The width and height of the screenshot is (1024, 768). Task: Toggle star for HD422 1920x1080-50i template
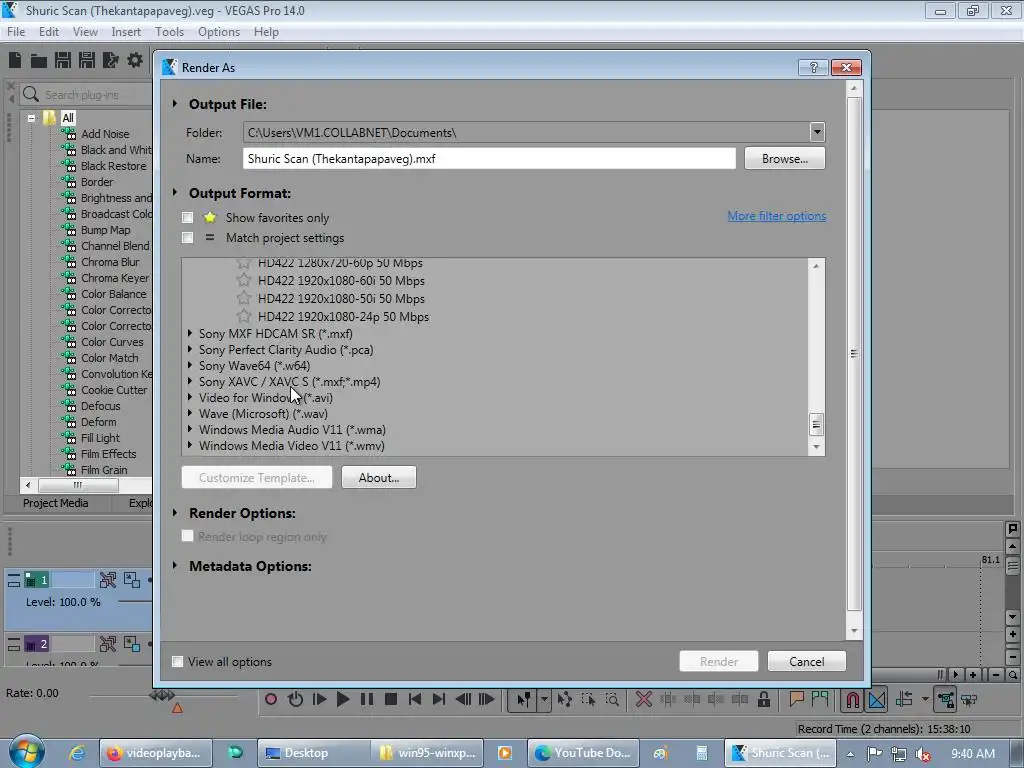coord(244,298)
